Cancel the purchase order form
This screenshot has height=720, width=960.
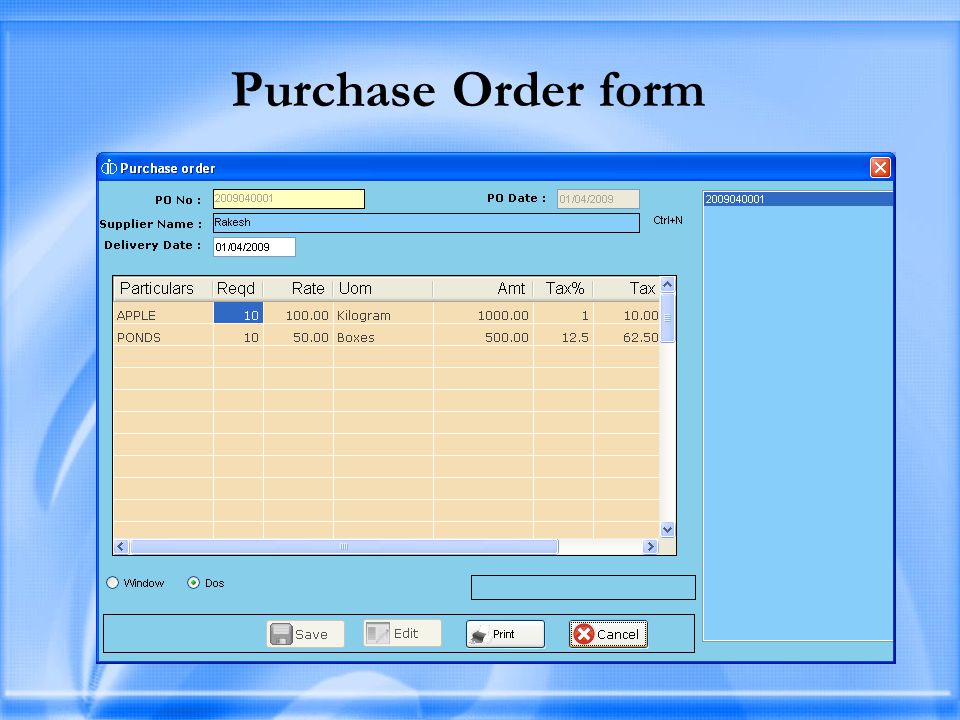click(608, 634)
